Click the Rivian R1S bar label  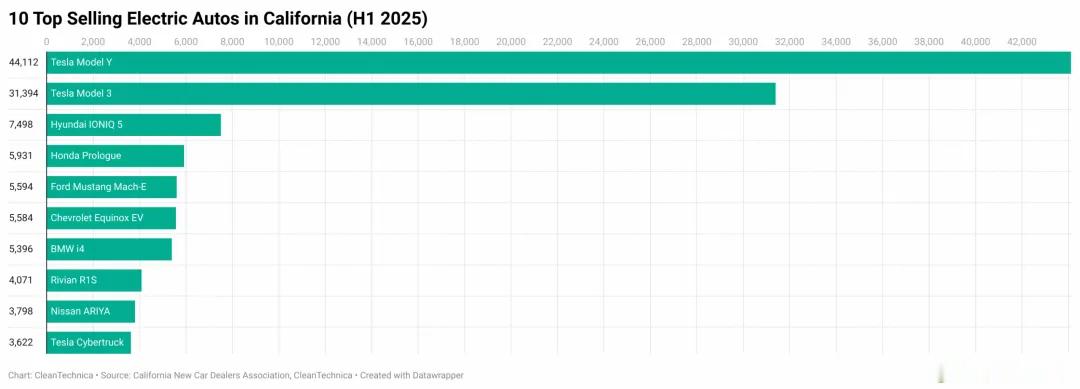pyautogui.click(x=74, y=280)
